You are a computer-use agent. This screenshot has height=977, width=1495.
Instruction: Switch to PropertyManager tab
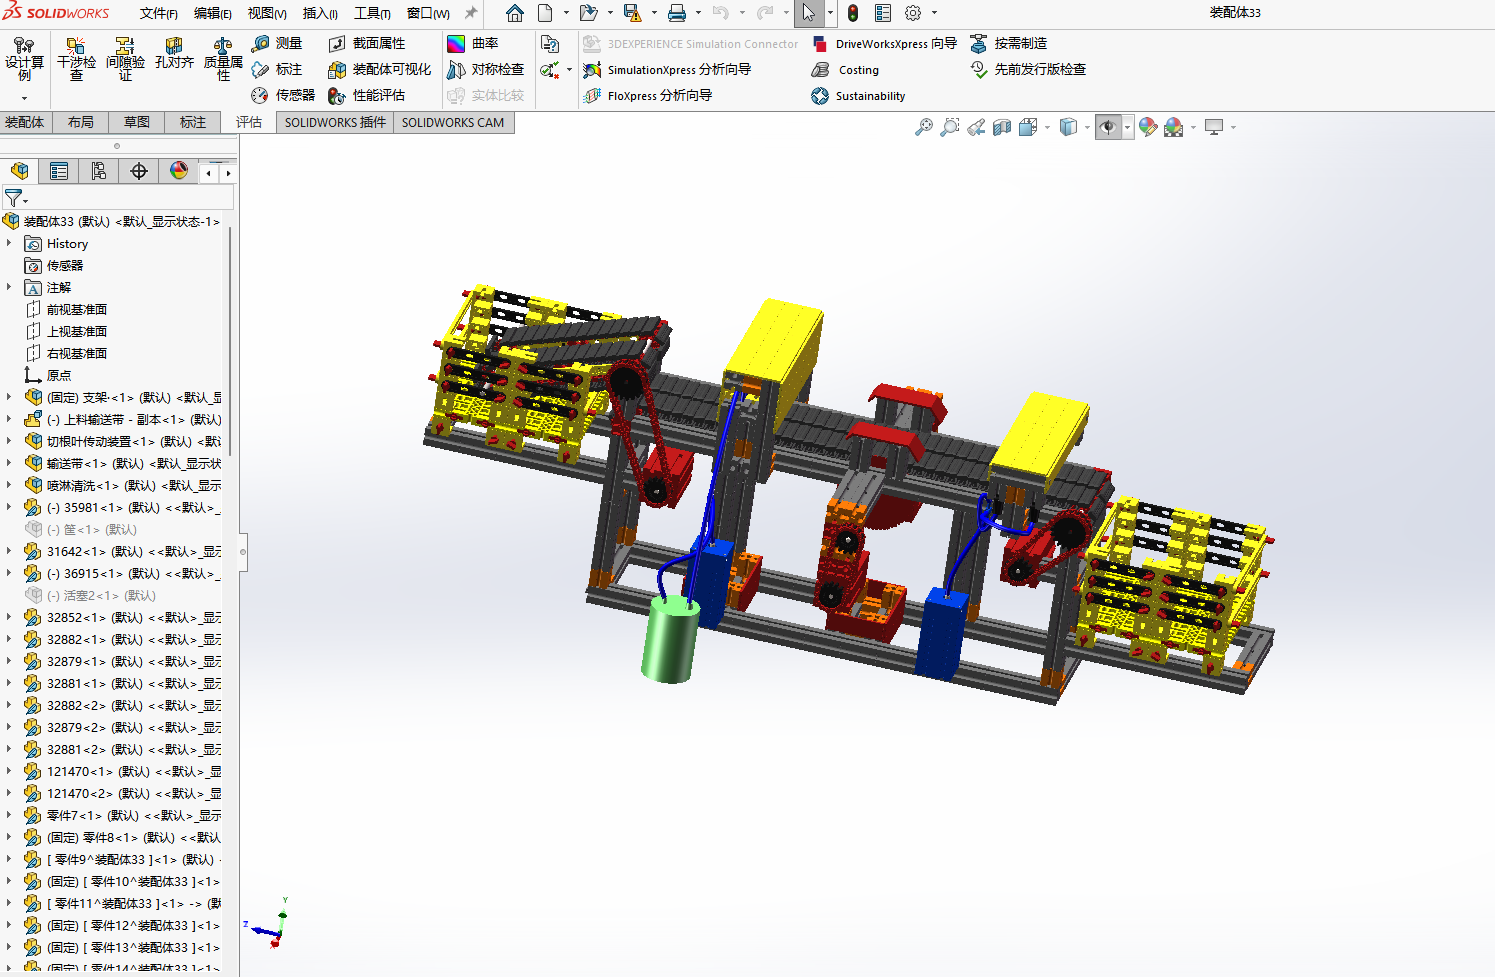[59, 171]
